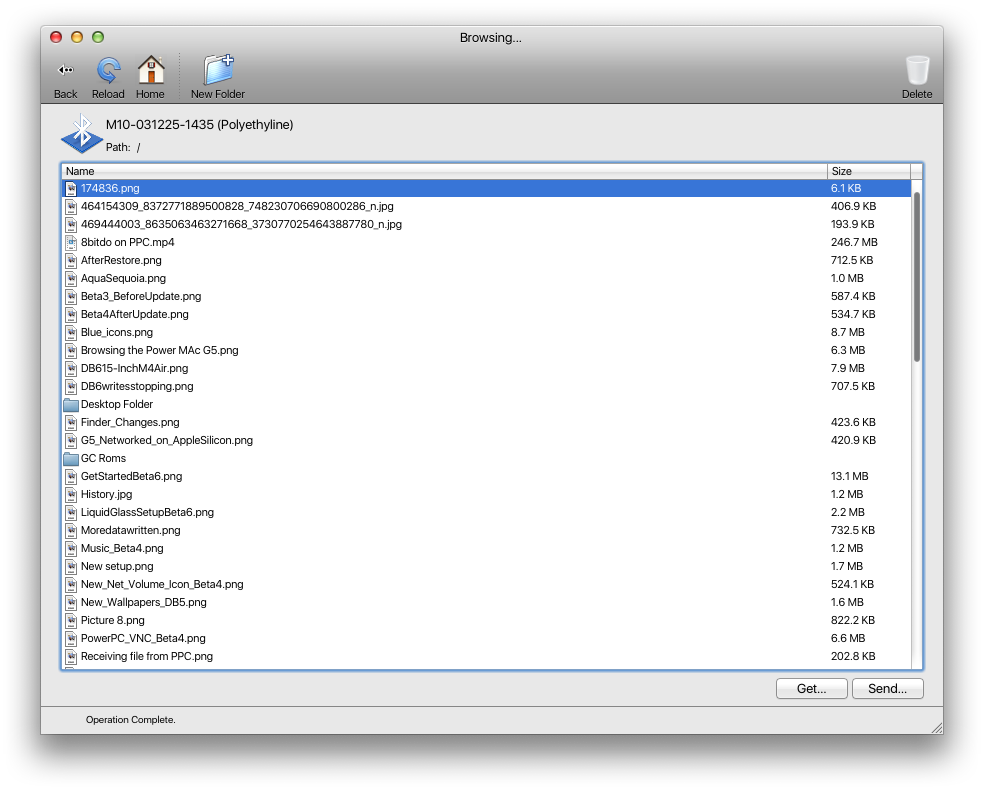The height and width of the screenshot is (790, 984).
Task: Click the window resize grip corner
Action: (x=935, y=727)
